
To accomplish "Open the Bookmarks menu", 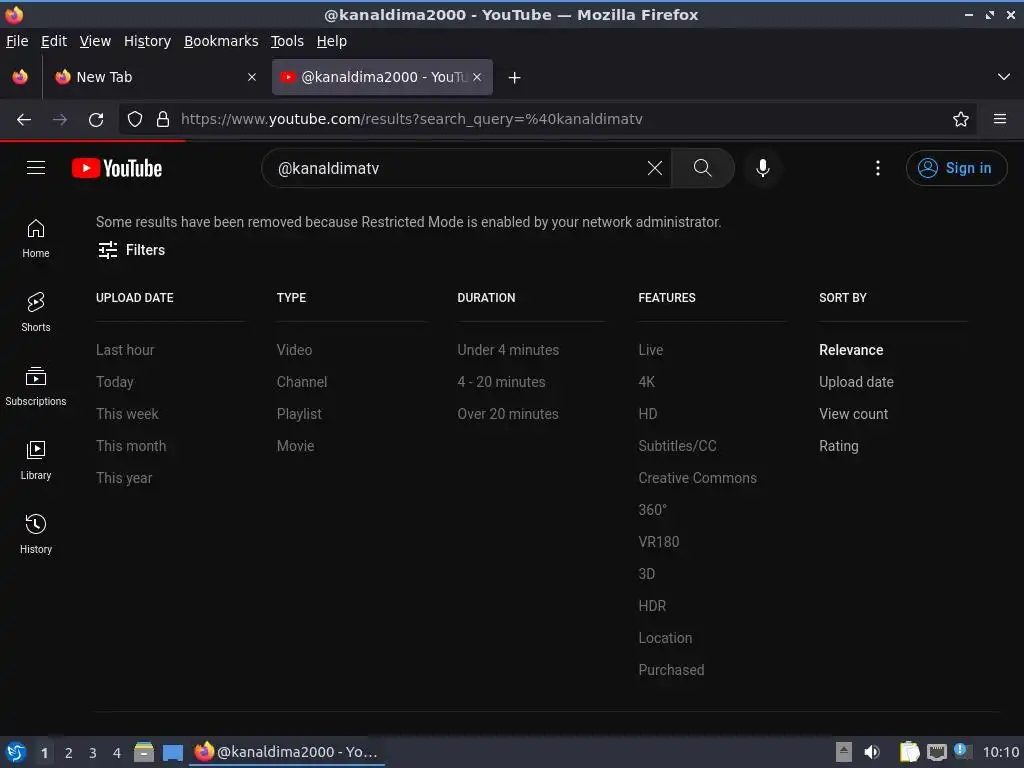I will pos(221,41).
